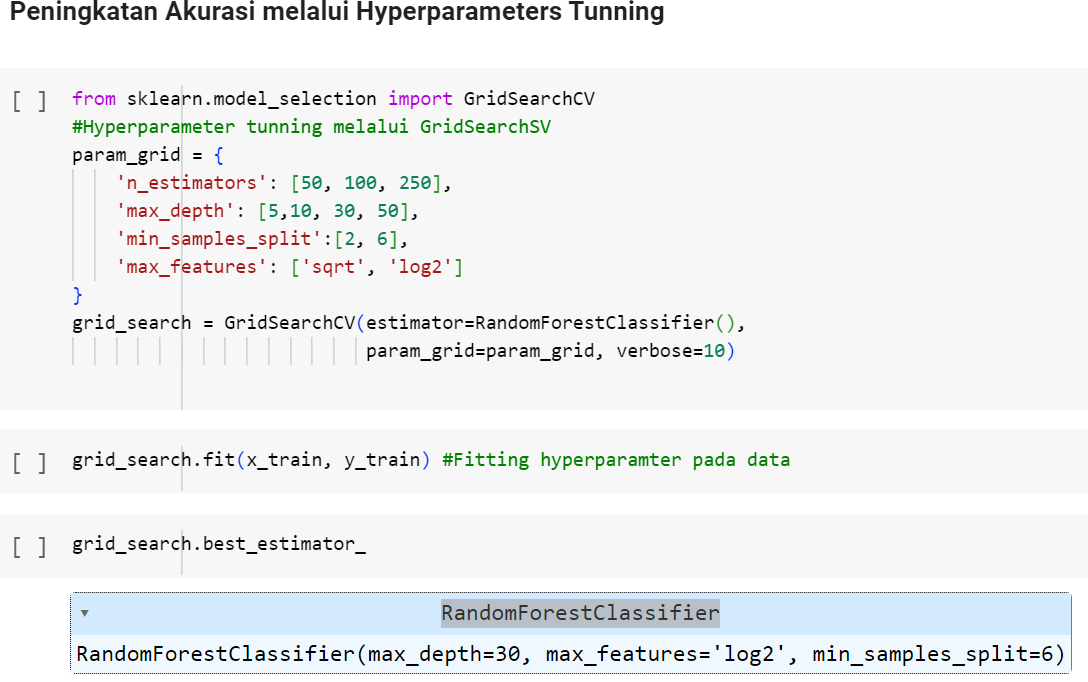1088x682 pixels.
Task: Click the verbose=10 argument
Action: pos(675,351)
